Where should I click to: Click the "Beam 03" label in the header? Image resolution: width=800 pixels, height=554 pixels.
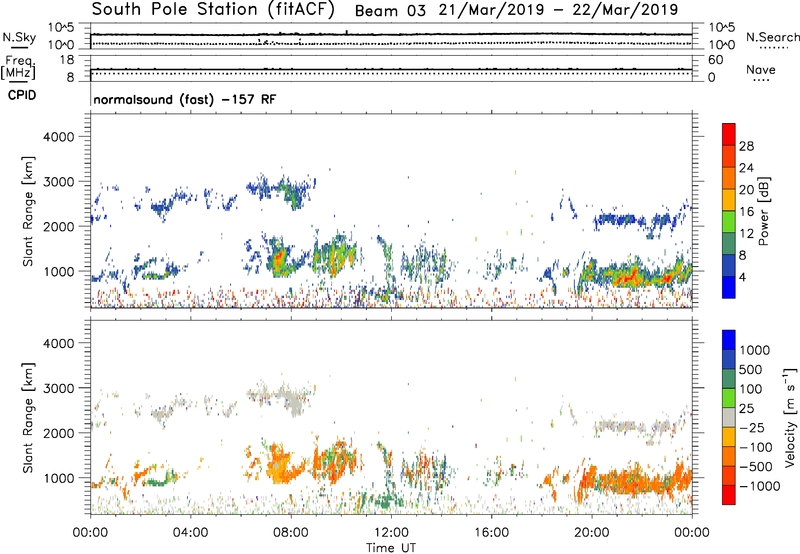coord(390,11)
